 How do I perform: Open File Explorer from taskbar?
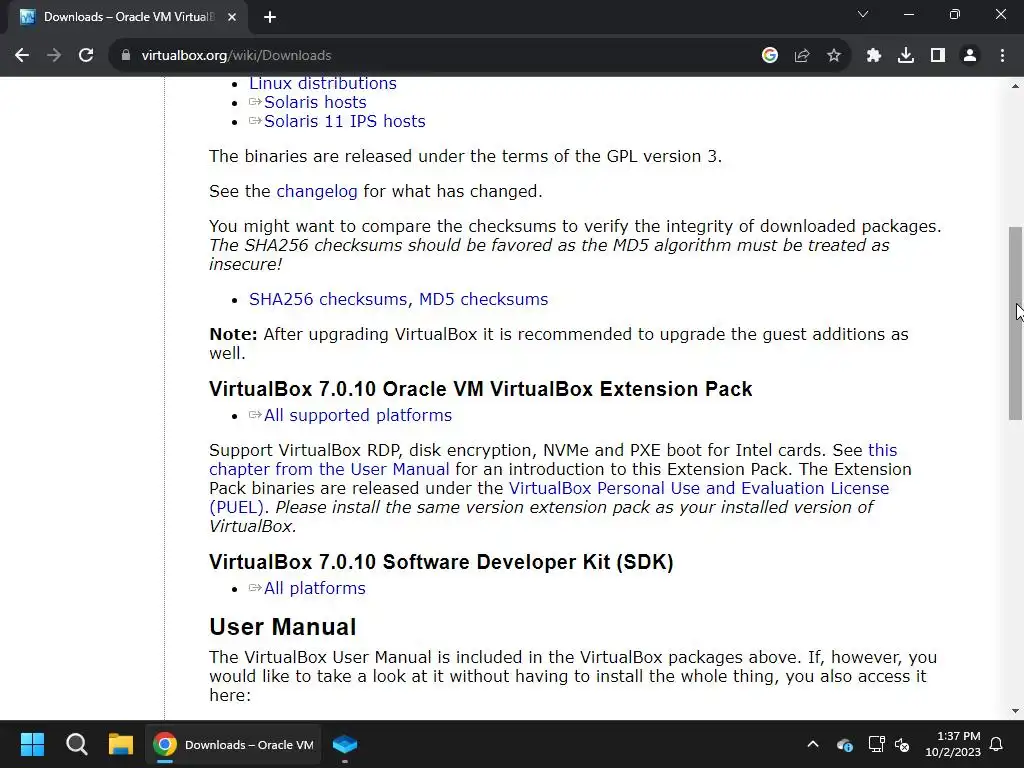[121, 744]
